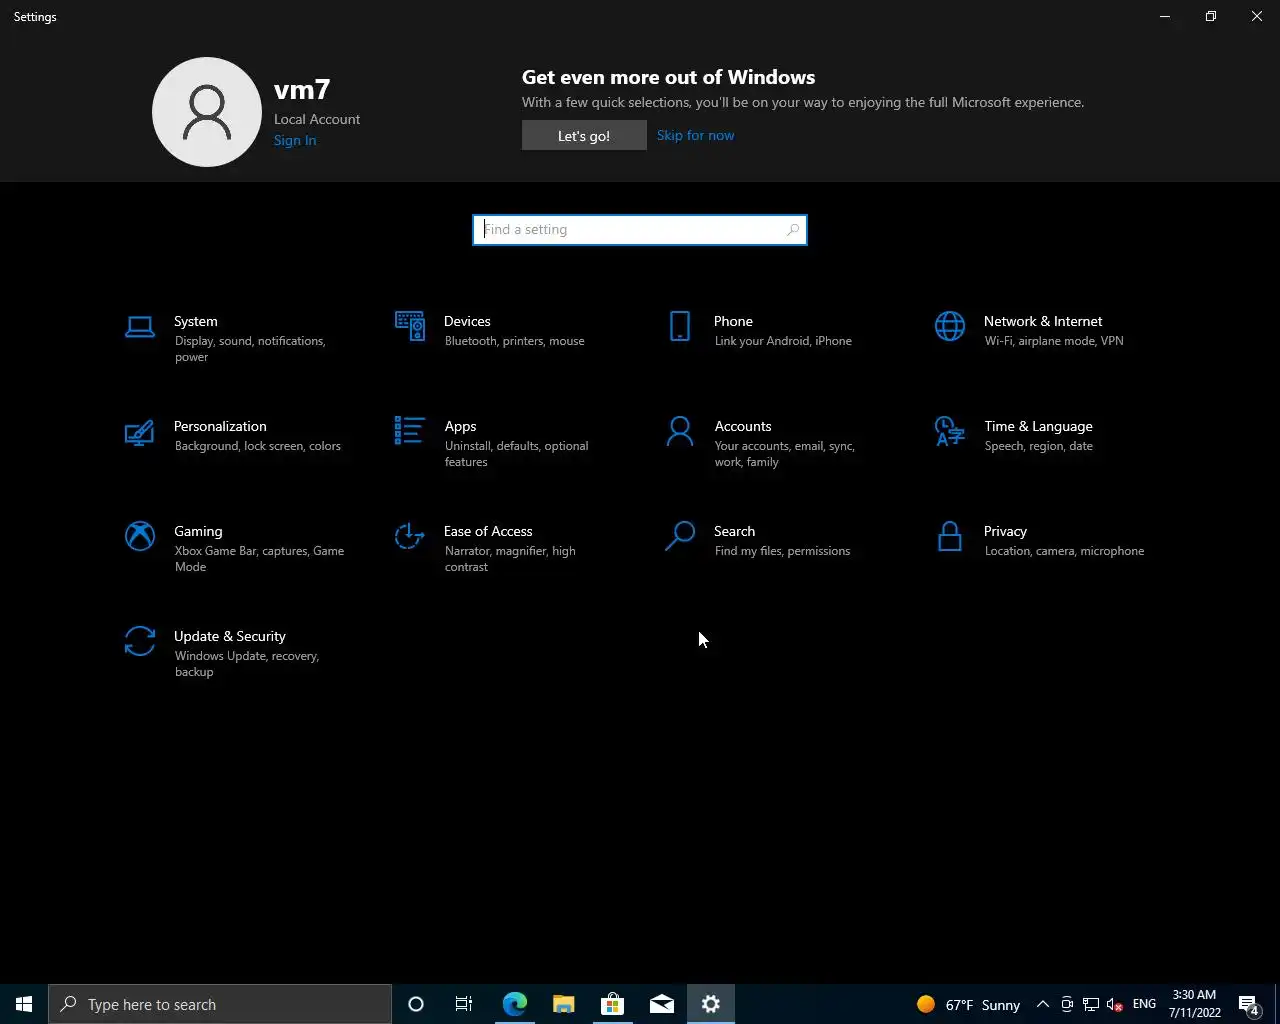Show hidden system tray icons
1280x1024 pixels.
(x=1042, y=1004)
